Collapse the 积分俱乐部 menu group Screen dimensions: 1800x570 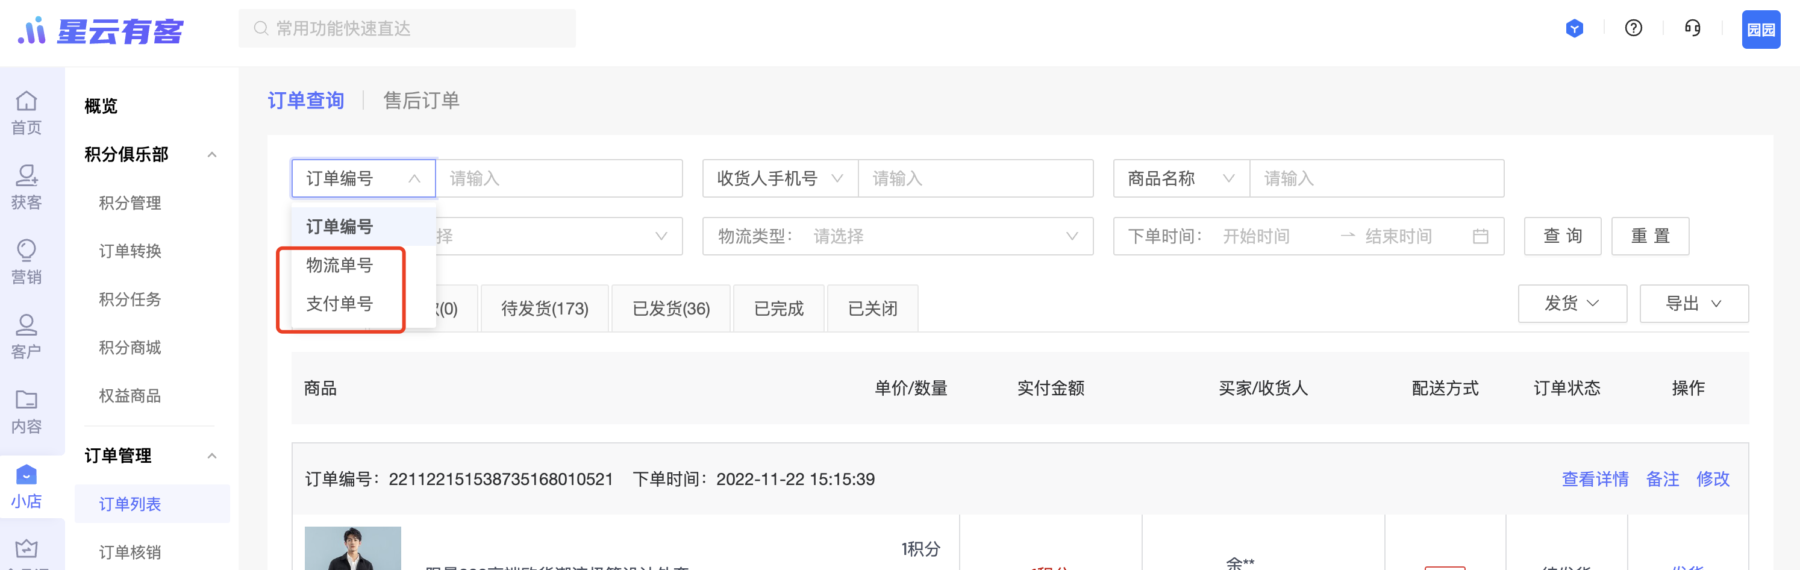(212, 154)
